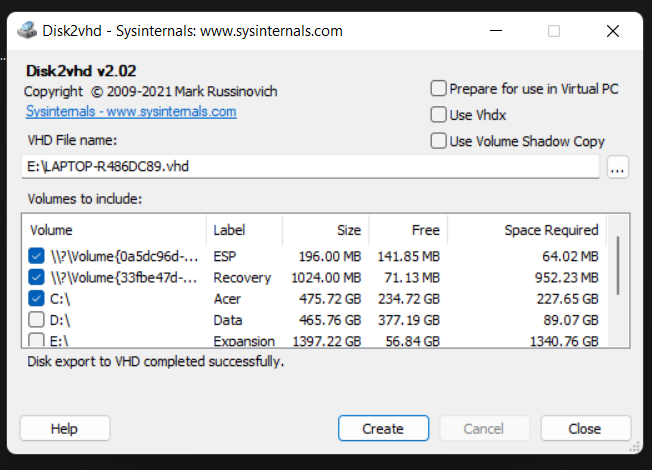
Task: Open the Sysinternals website link
Action: (x=131, y=111)
